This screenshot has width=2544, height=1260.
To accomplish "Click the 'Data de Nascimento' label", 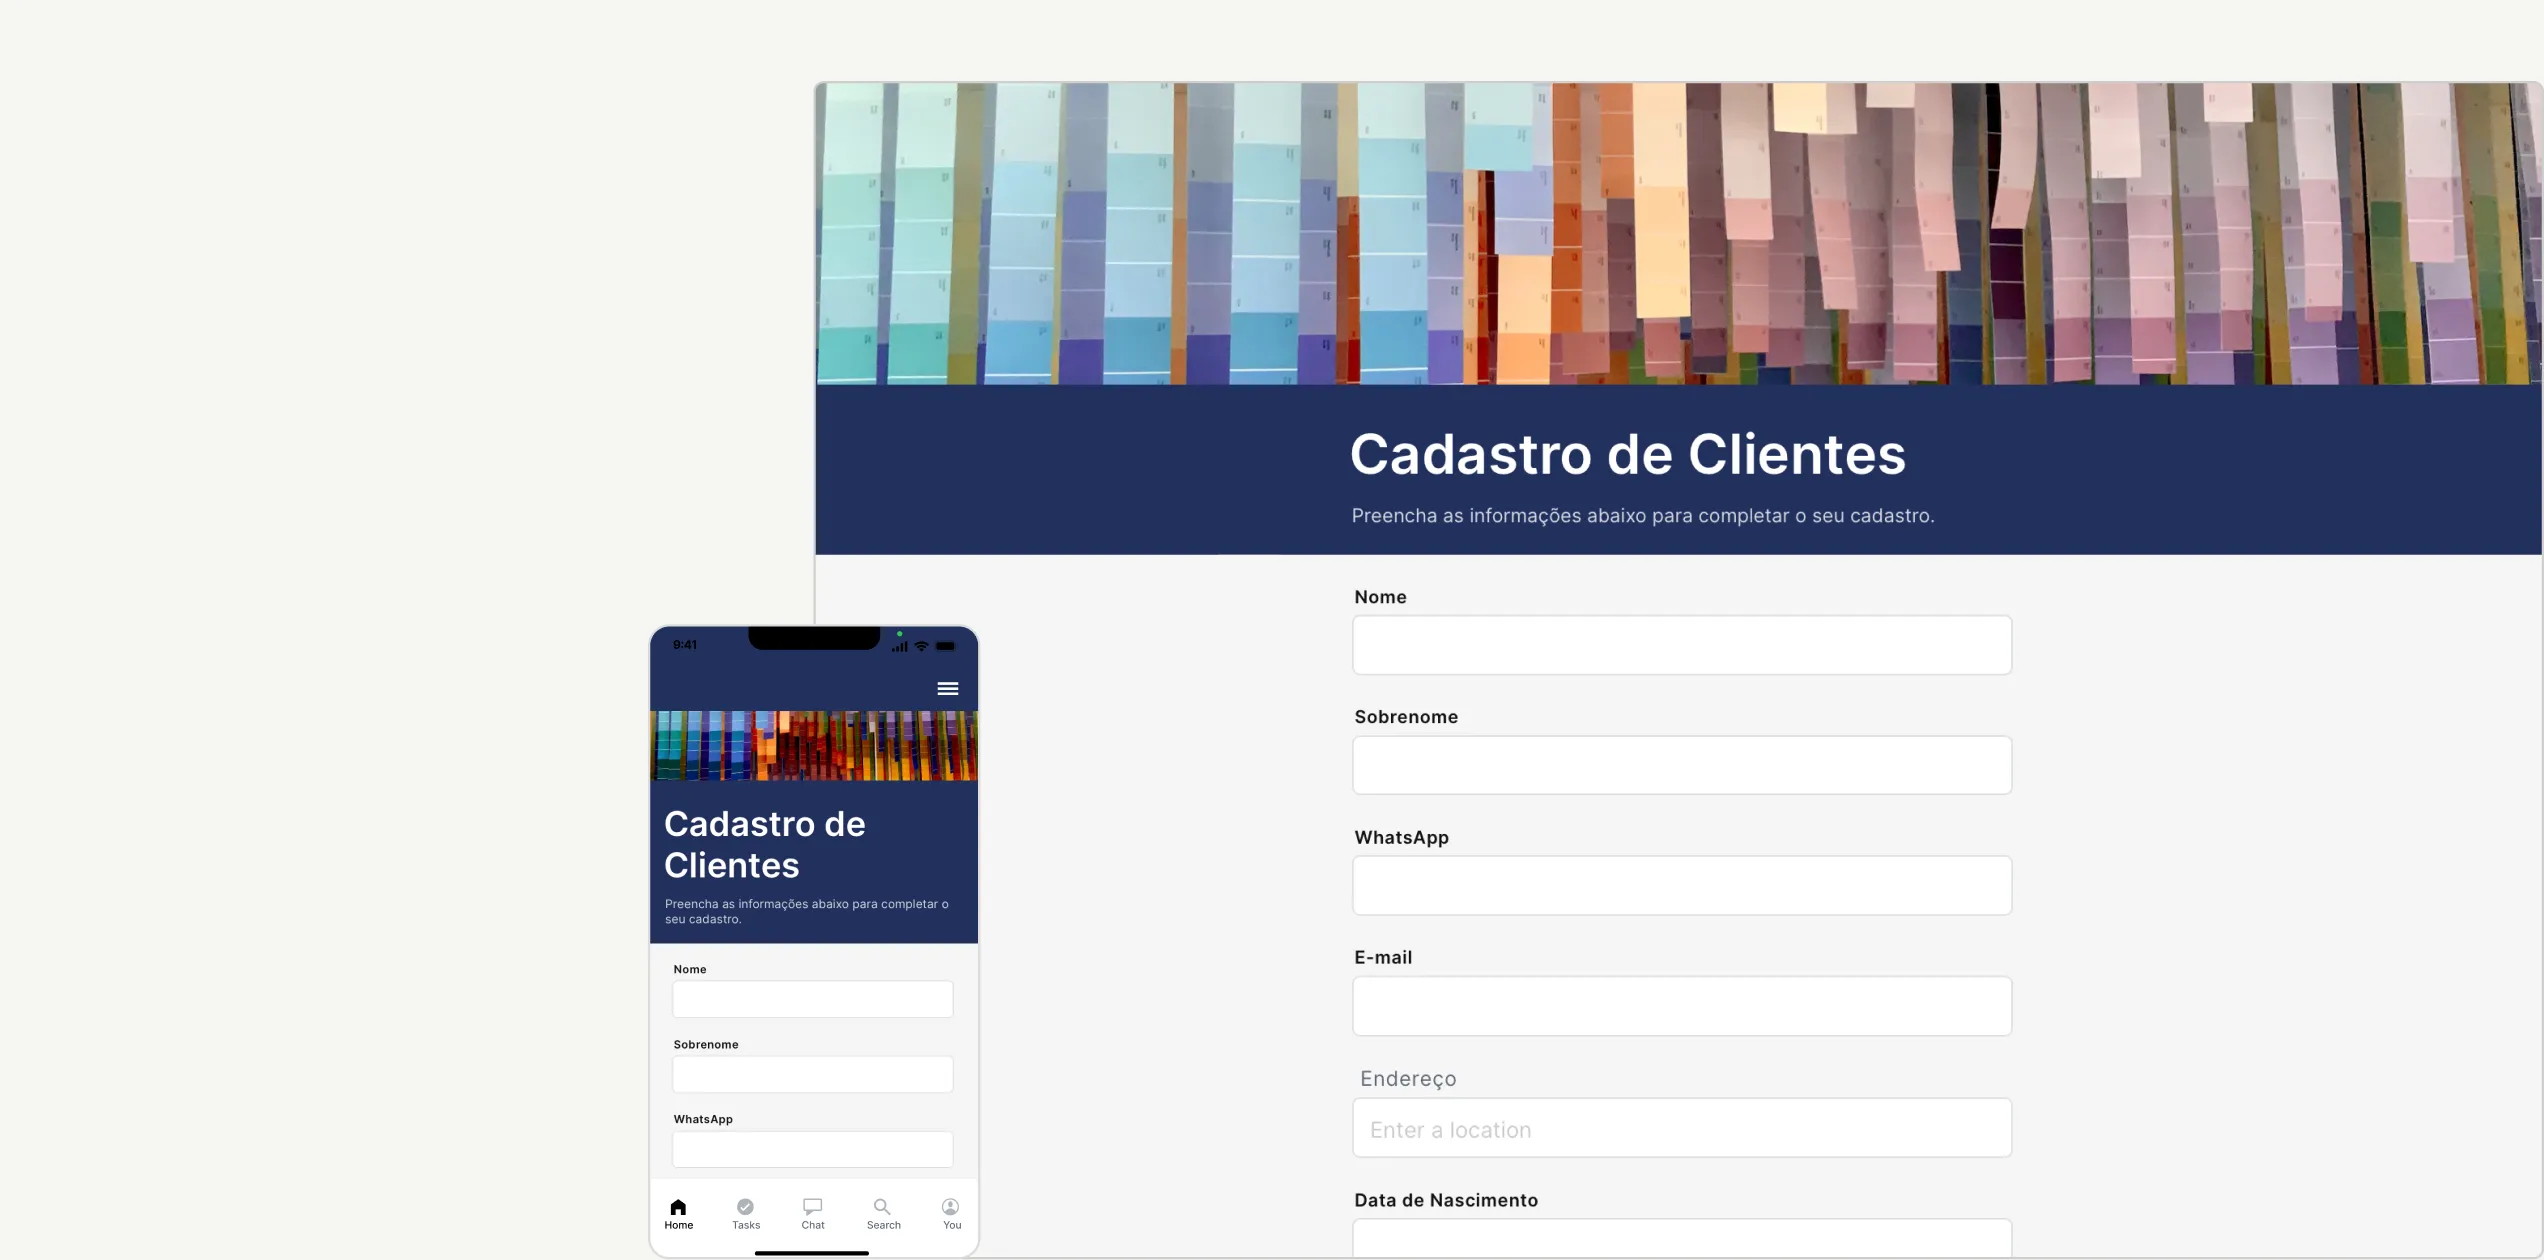I will (x=1445, y=1200).
